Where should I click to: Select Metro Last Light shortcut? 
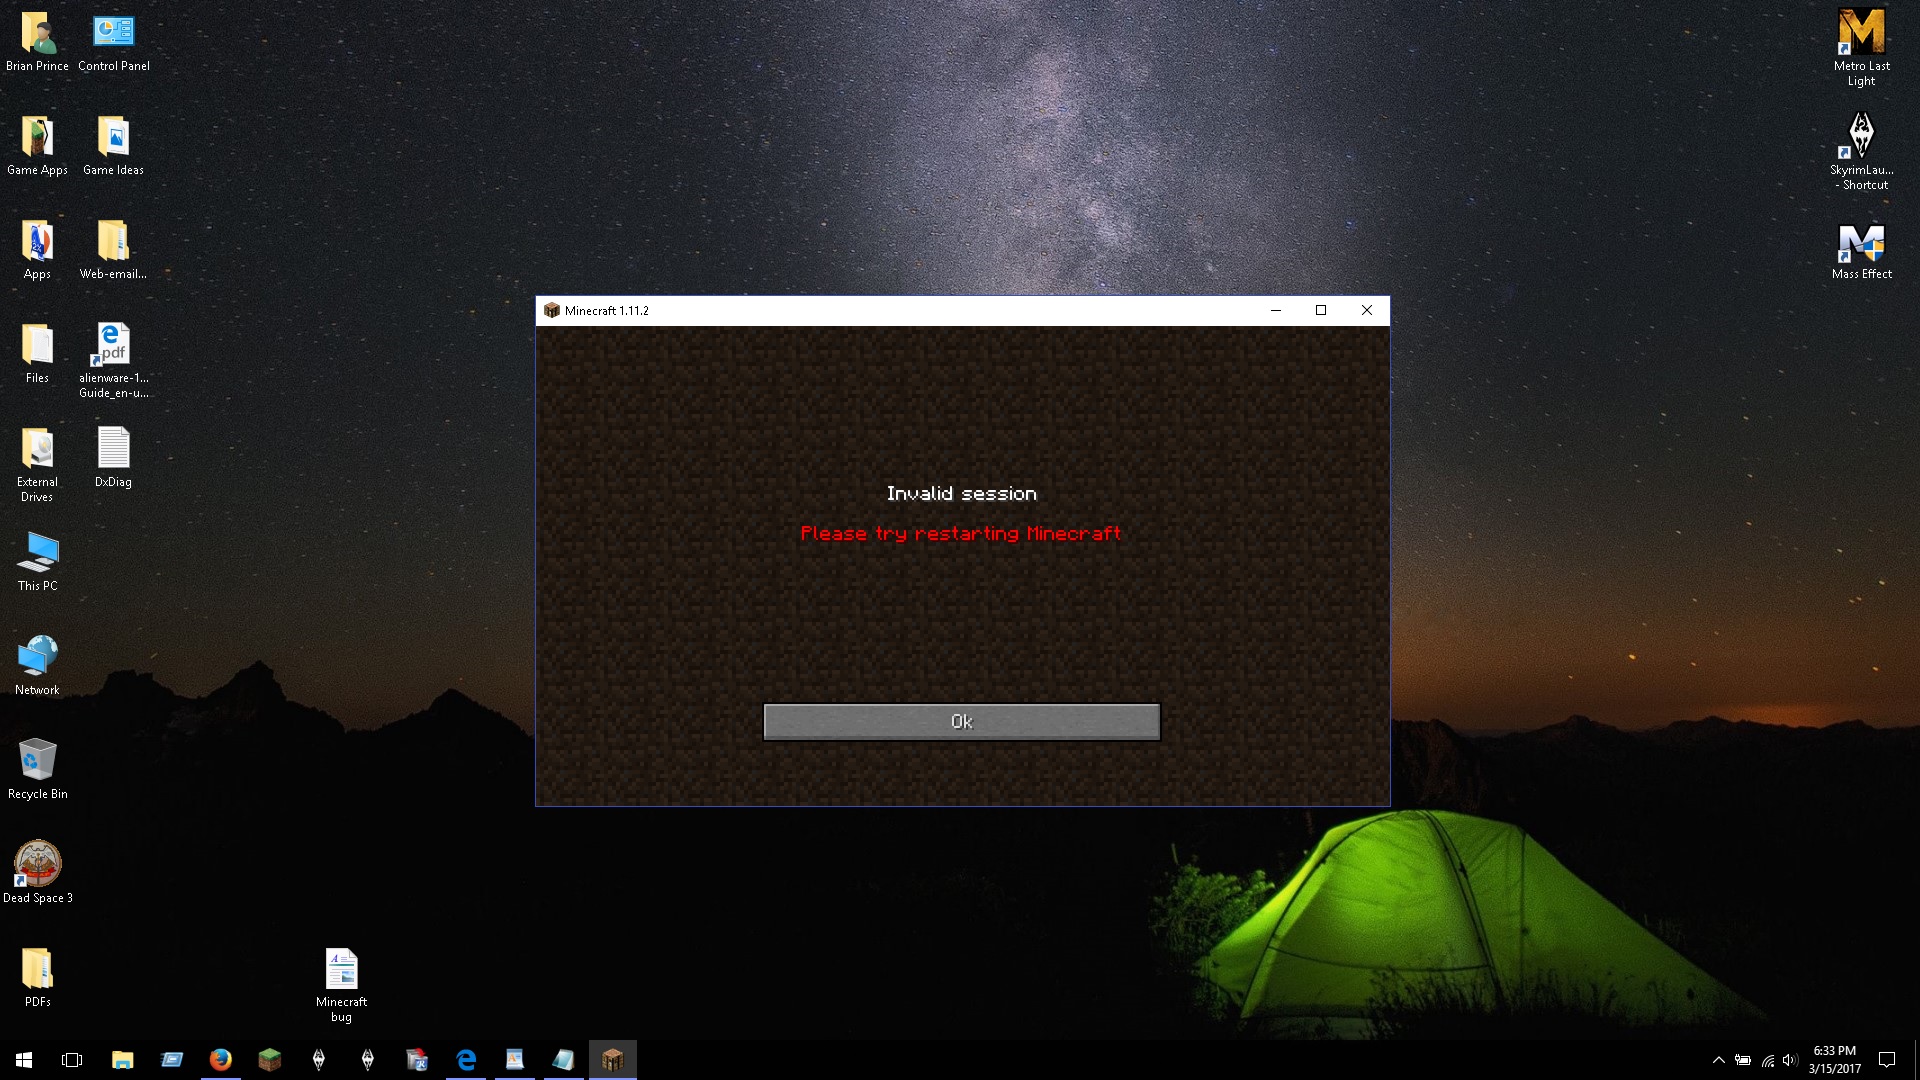pyautogui.click(x=1861, y=46)
